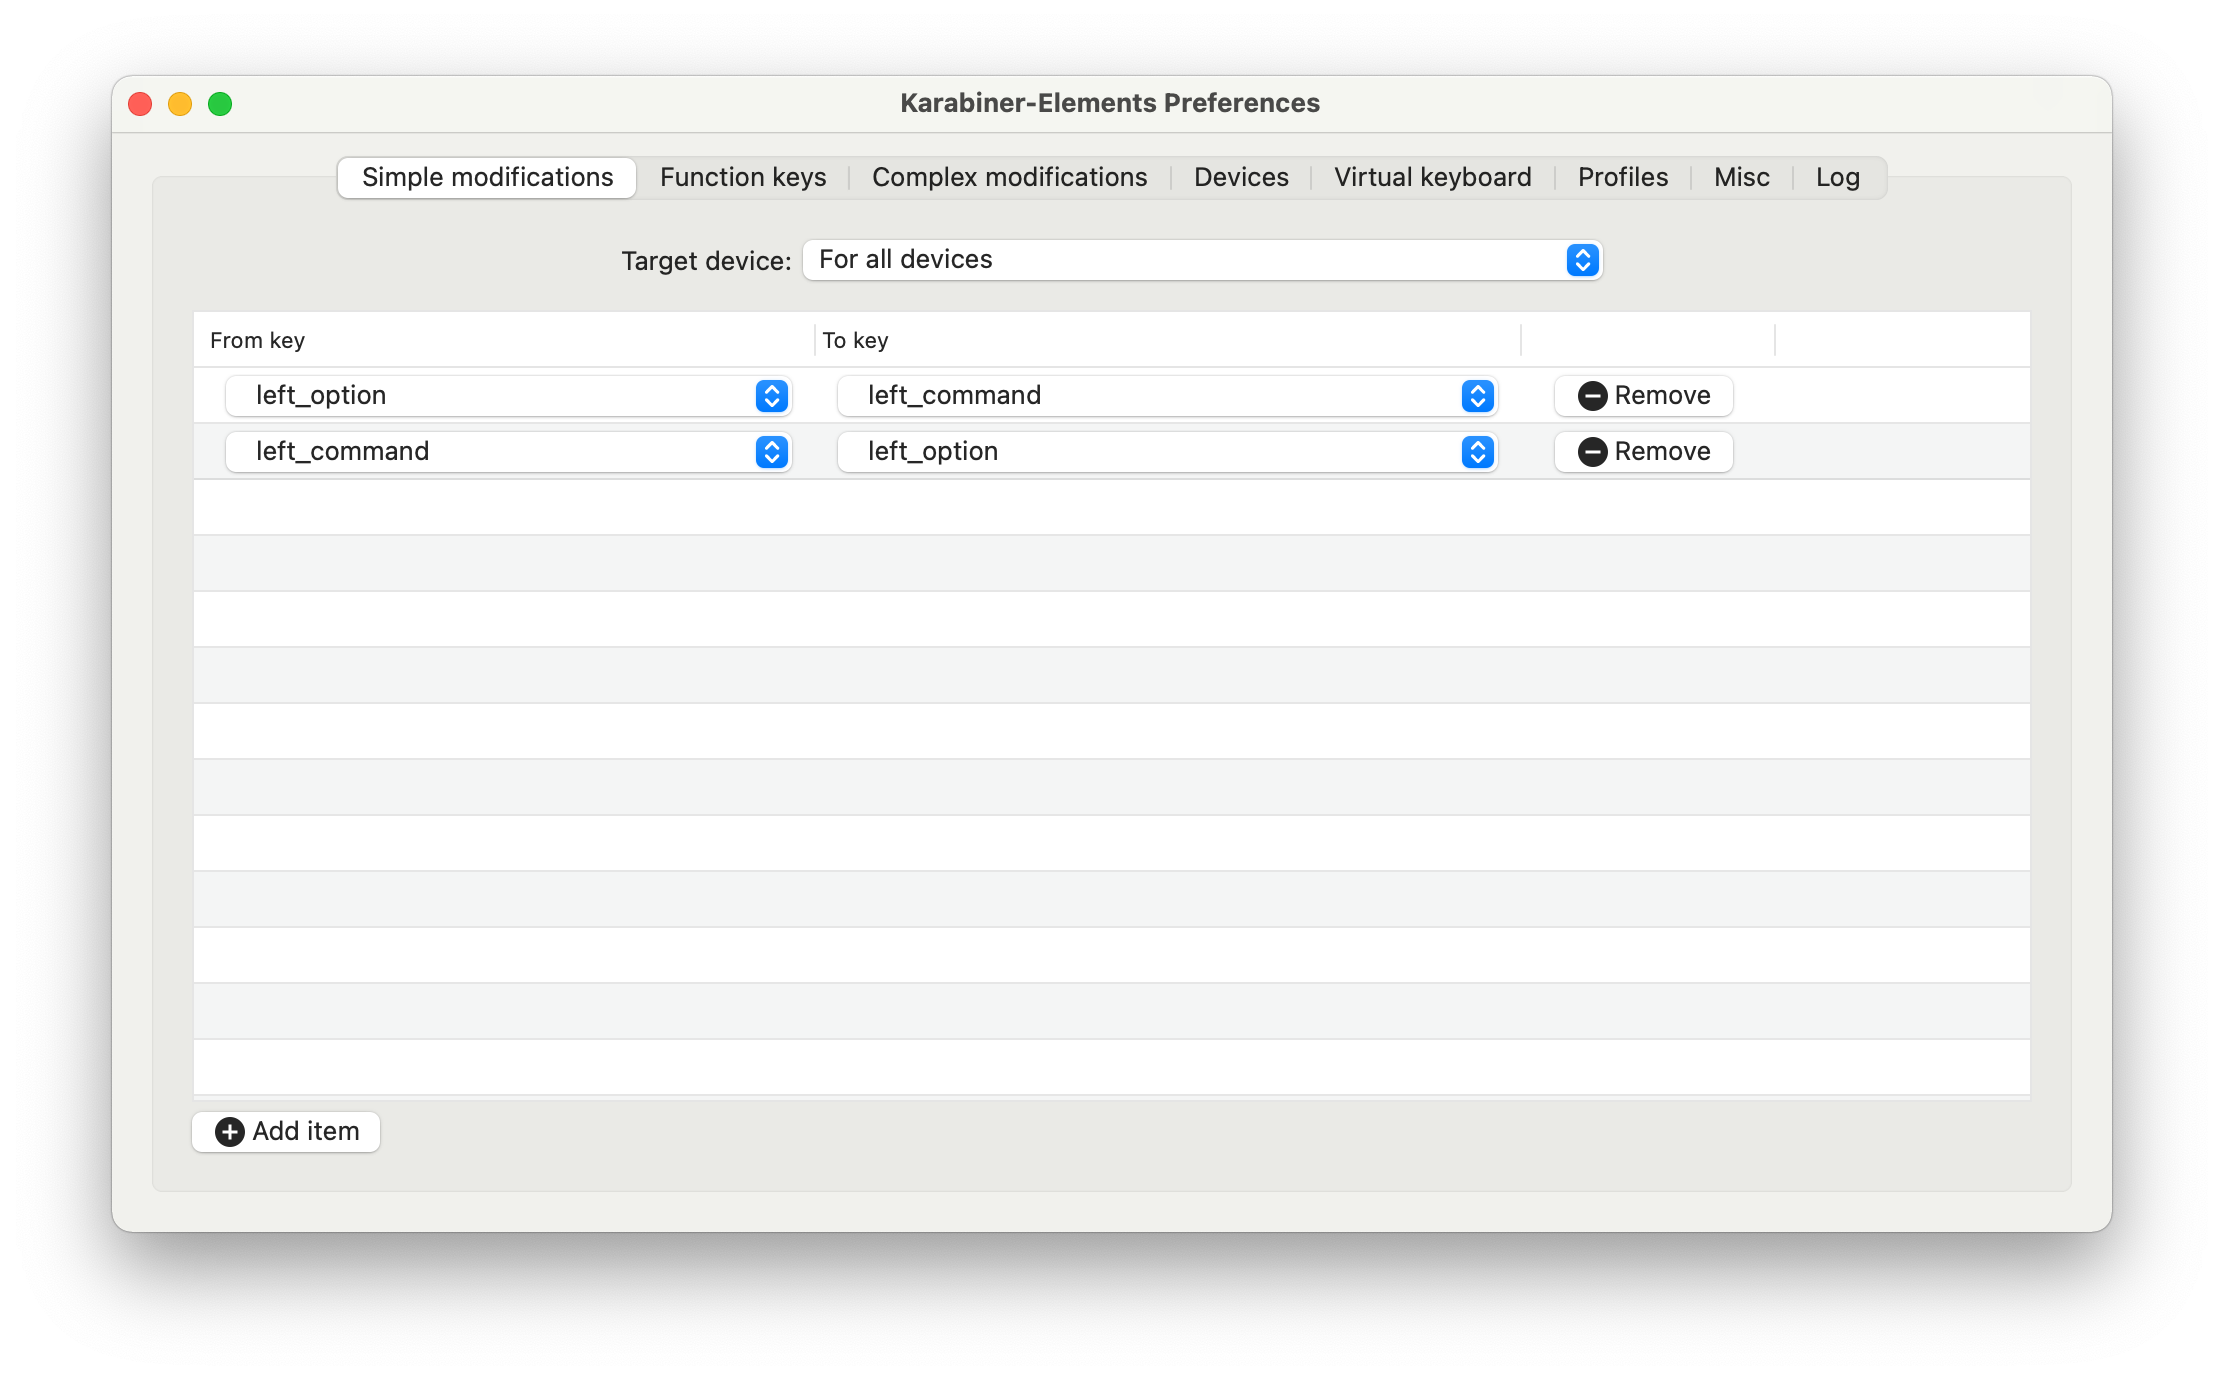The width and height of the screenshot is (2224, 1380).
Task: Click the From key column header
Action: pyautogui.click(x=257, y=340)
